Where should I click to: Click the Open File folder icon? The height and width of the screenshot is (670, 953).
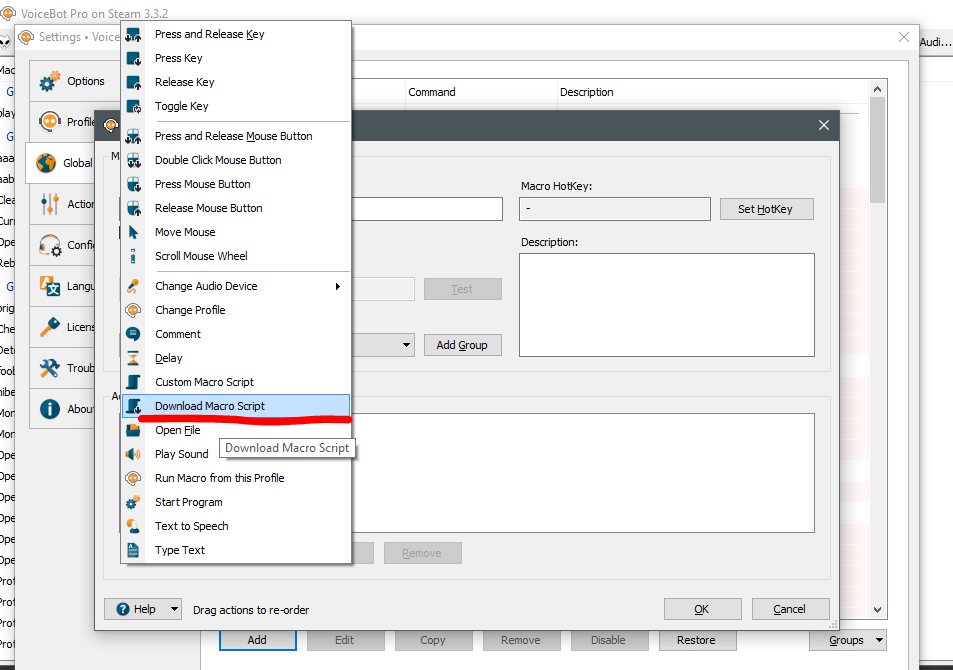[133, 430]
